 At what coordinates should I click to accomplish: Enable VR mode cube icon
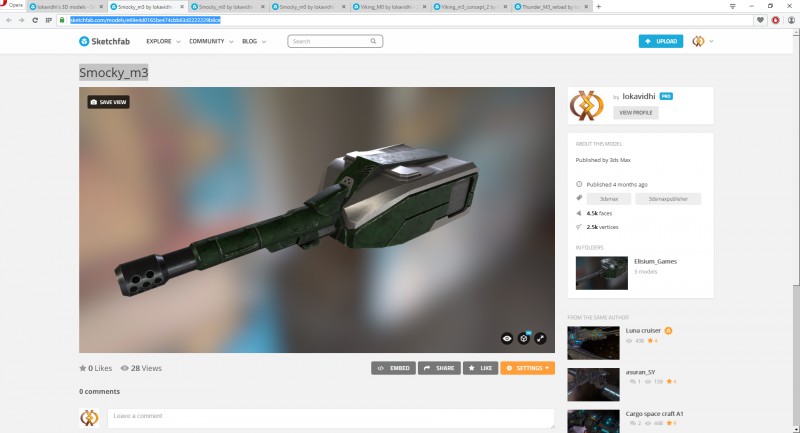point(523,338)
